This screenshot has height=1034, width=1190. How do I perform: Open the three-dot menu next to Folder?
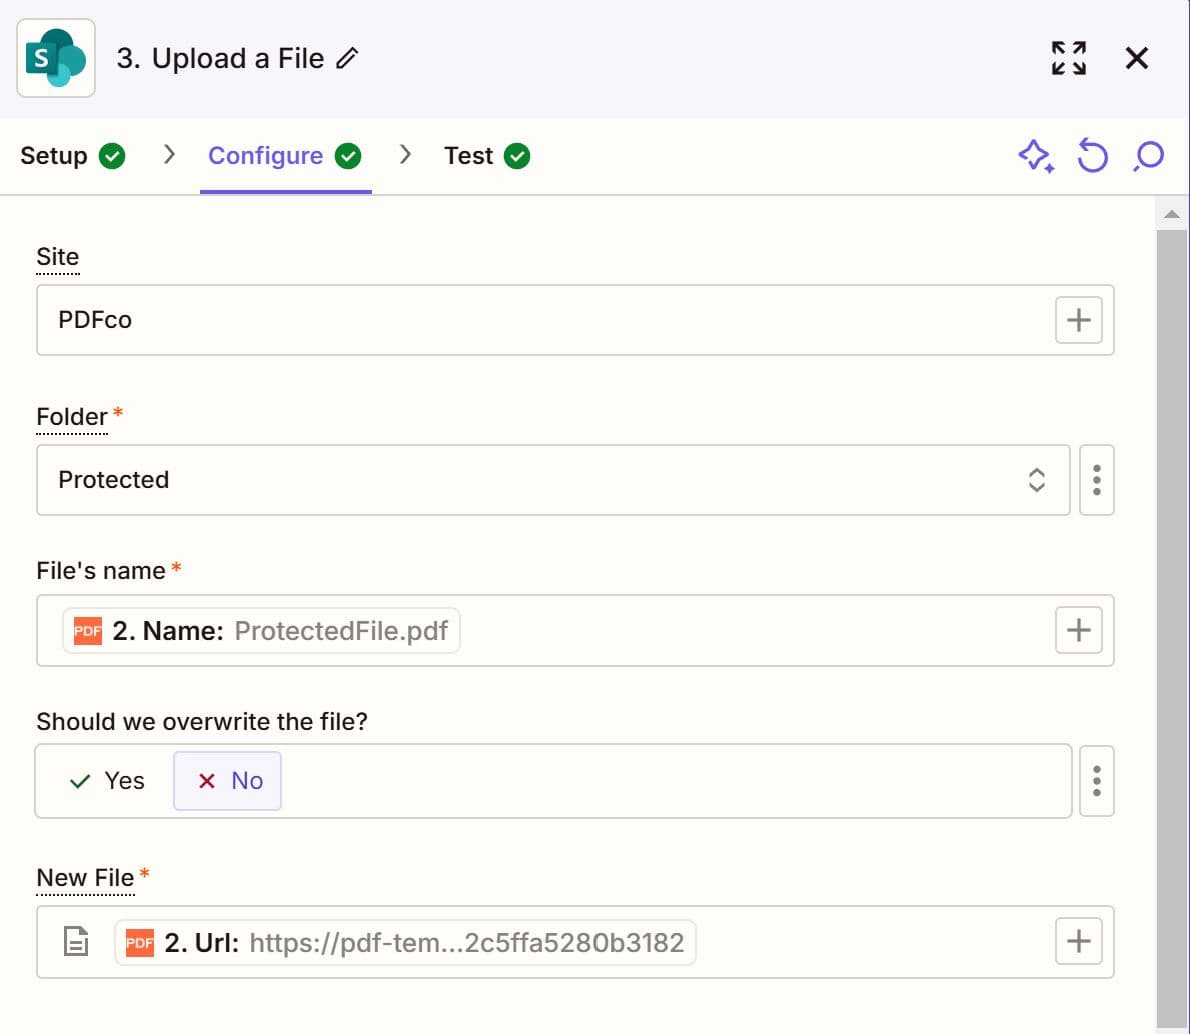coord(1096,480)
